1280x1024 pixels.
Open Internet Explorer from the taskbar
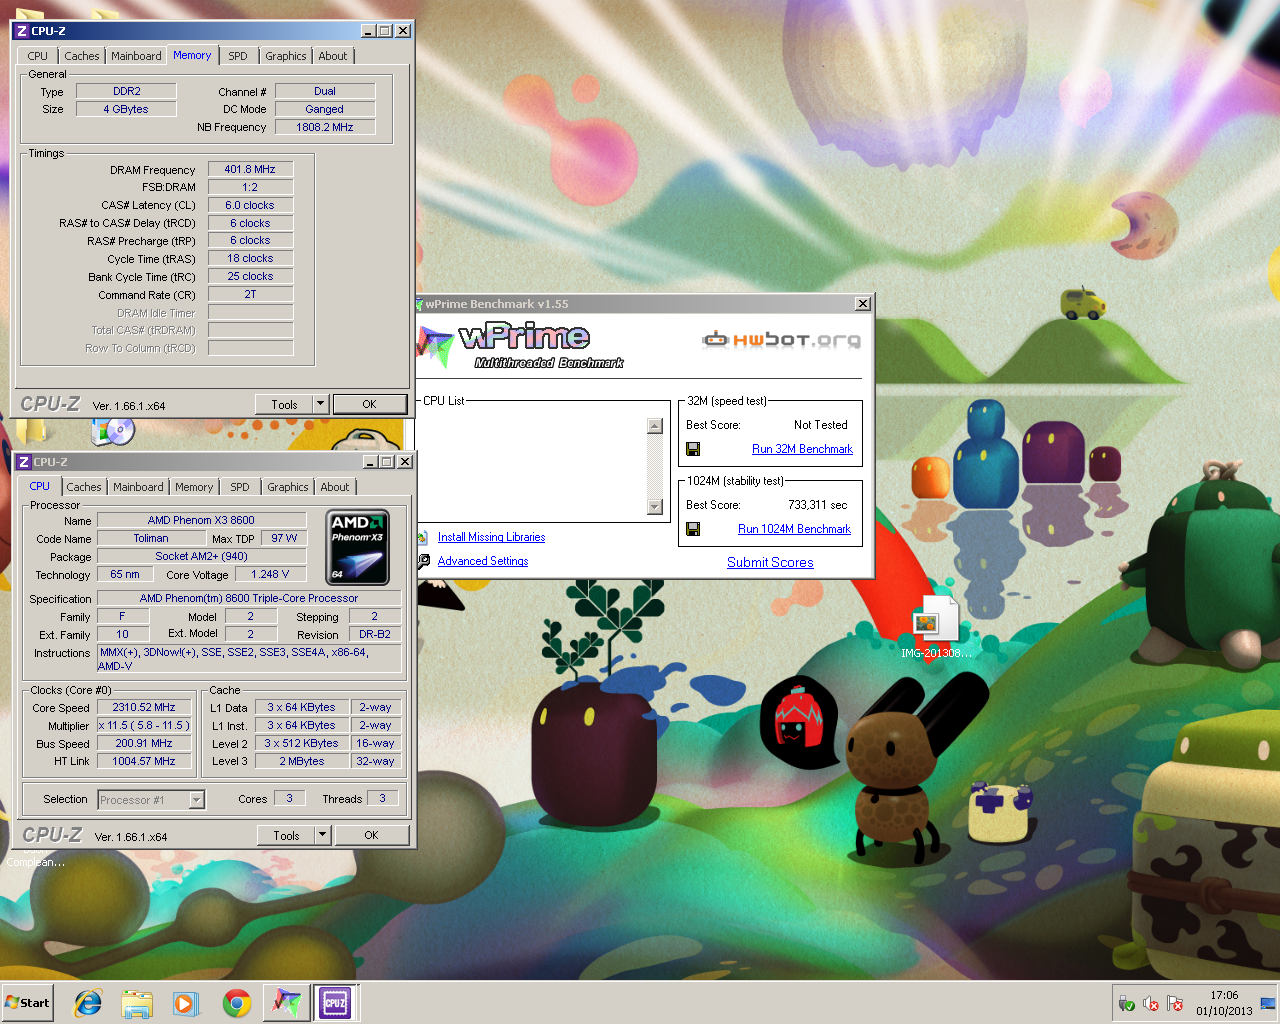point(88,1003)
